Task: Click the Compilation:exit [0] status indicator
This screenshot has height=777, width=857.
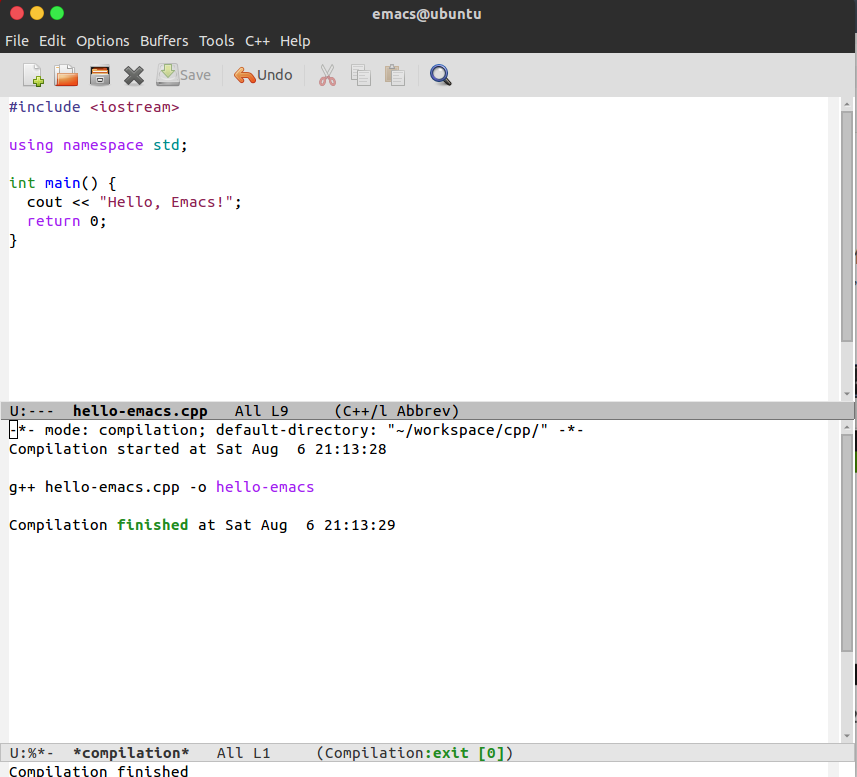Action: click(x=415, y=753)
